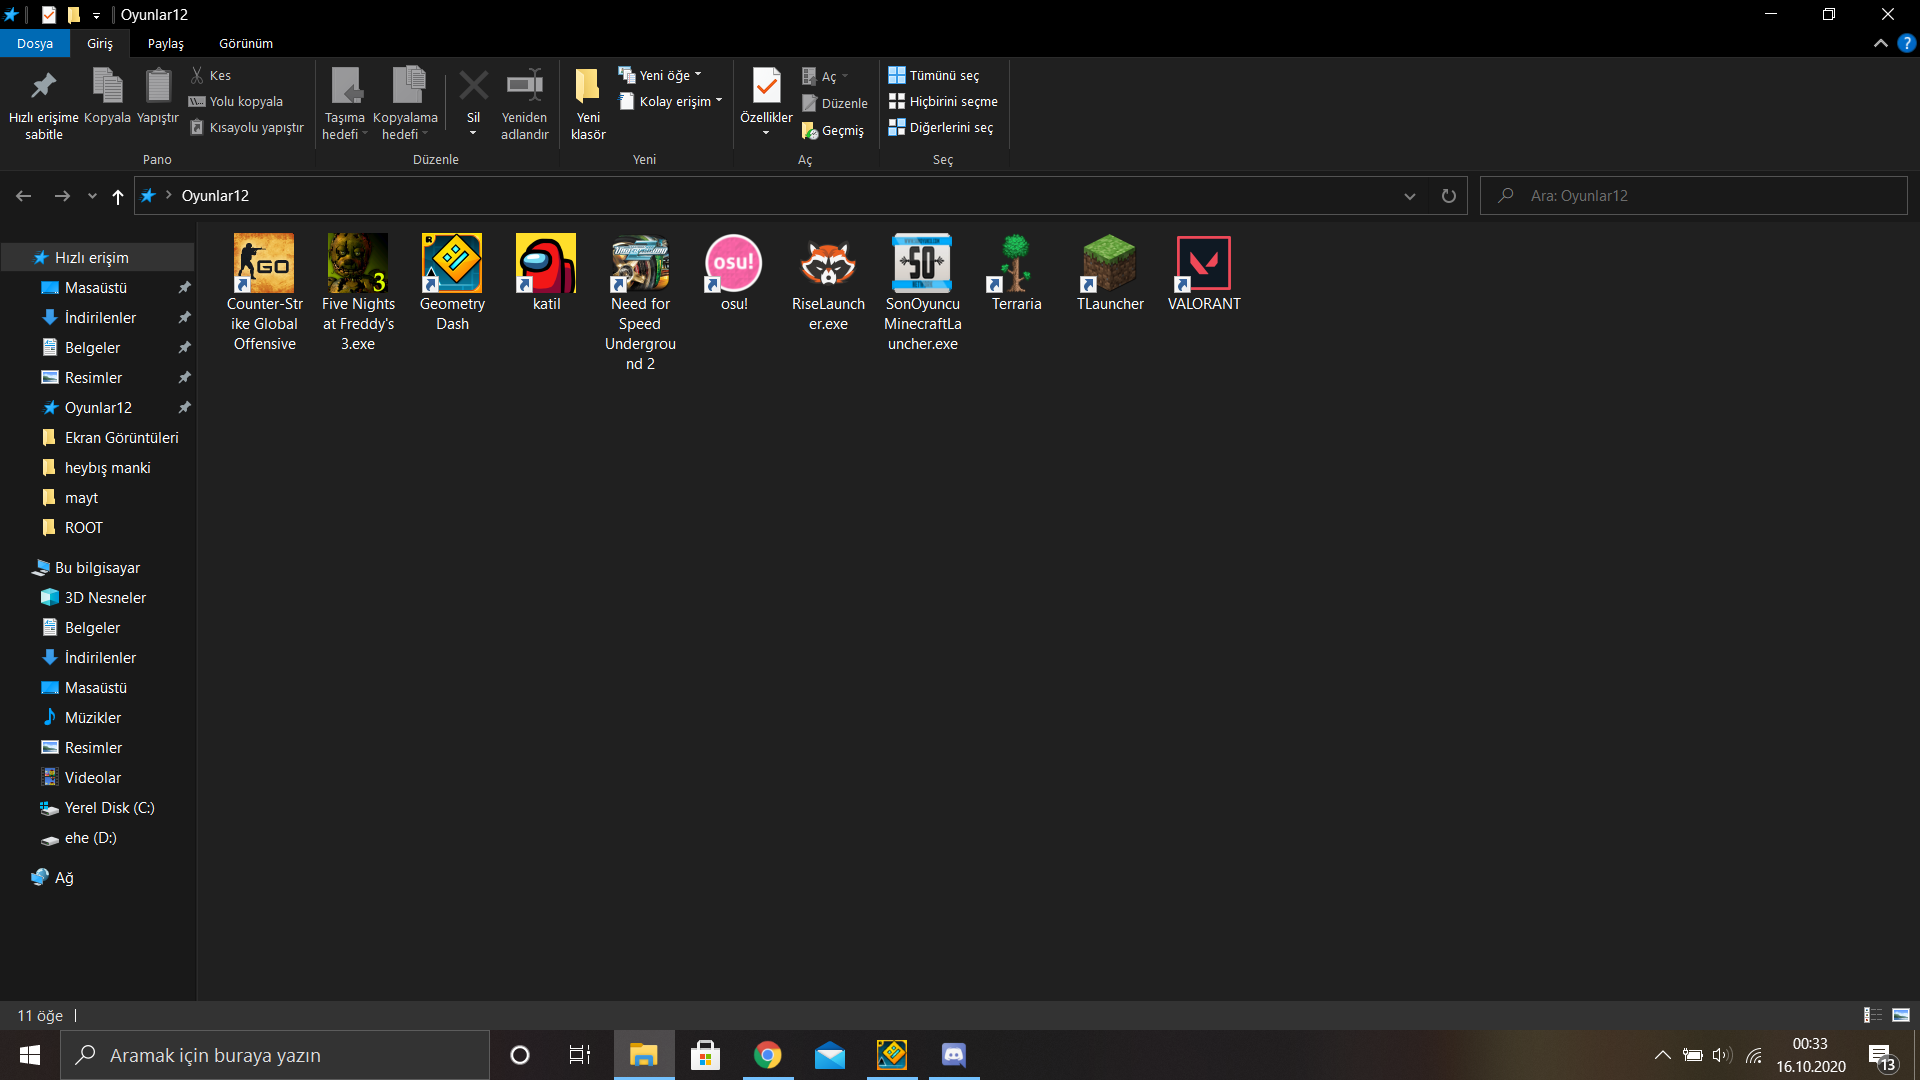Click Kısayolu yapıştır command

coord(247,127)
